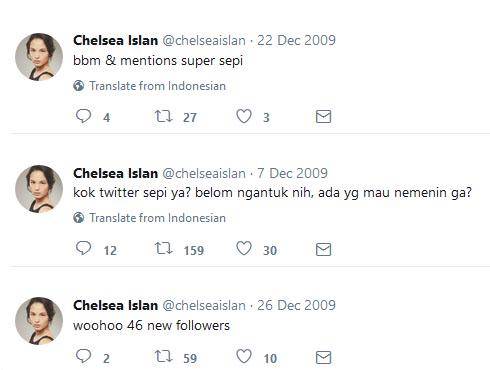
Task: Like the 'bbm & mentions super sepi' tweet
Action: tap(244, 116)
